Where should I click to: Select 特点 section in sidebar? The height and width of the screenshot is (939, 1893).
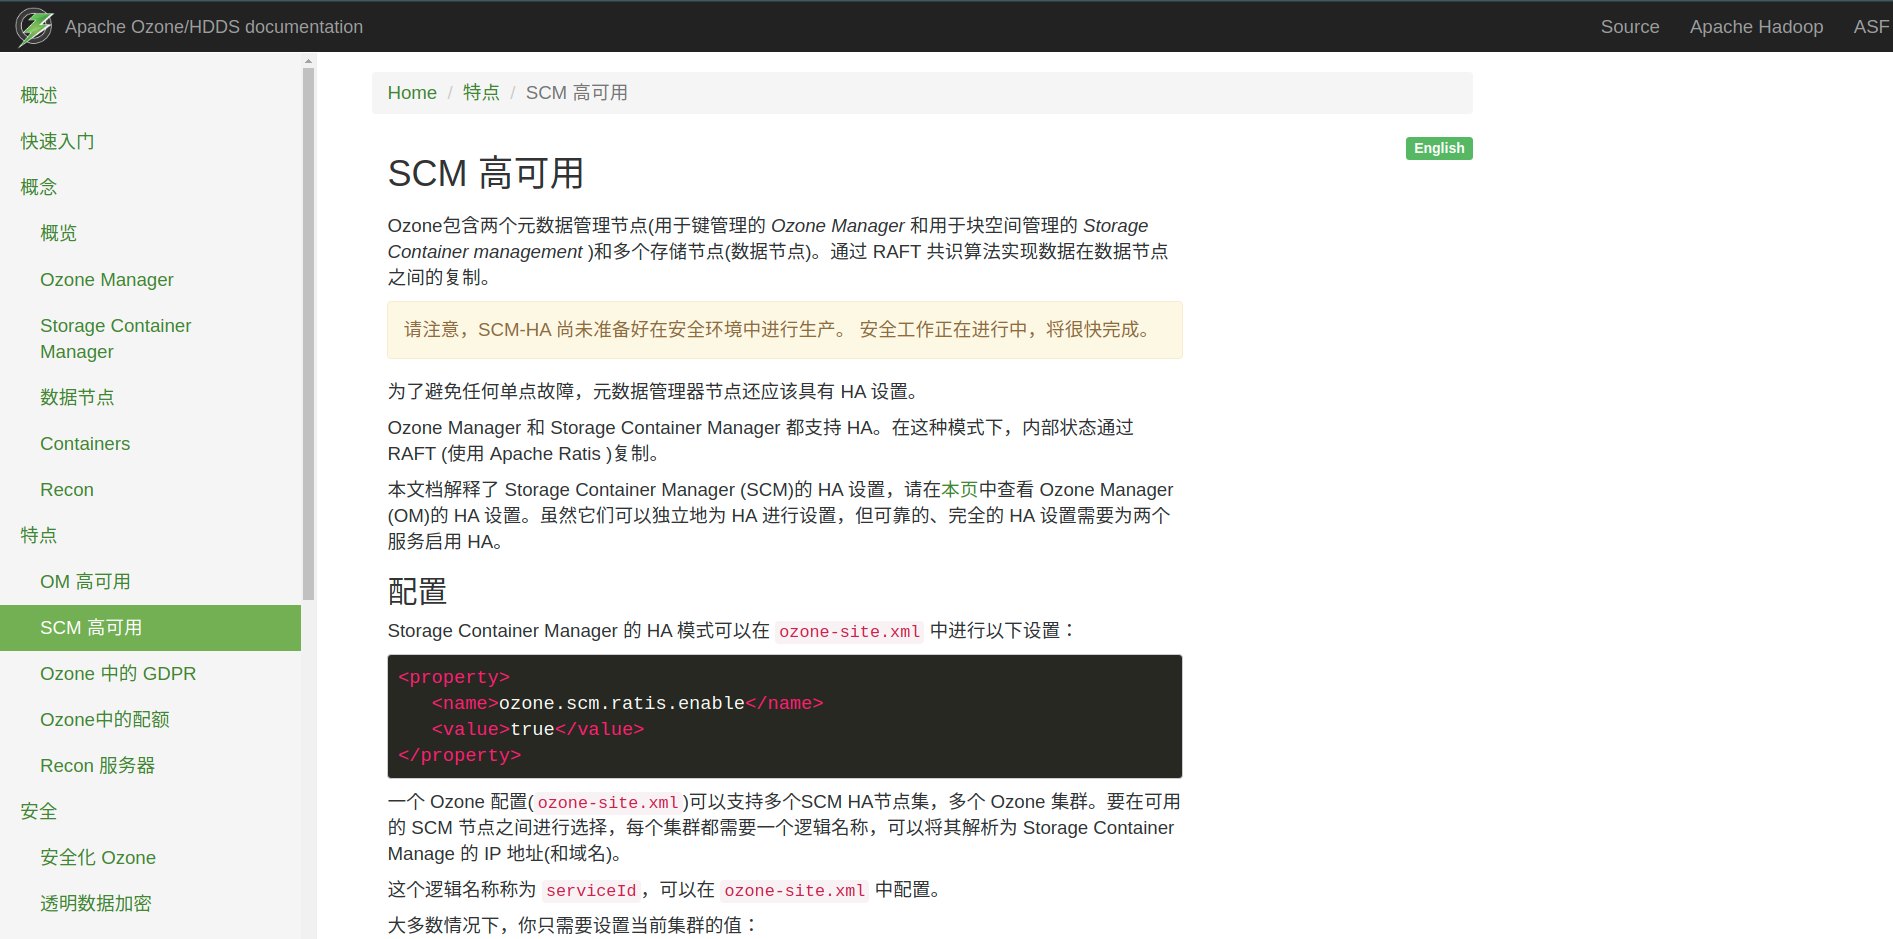[39, 535]
